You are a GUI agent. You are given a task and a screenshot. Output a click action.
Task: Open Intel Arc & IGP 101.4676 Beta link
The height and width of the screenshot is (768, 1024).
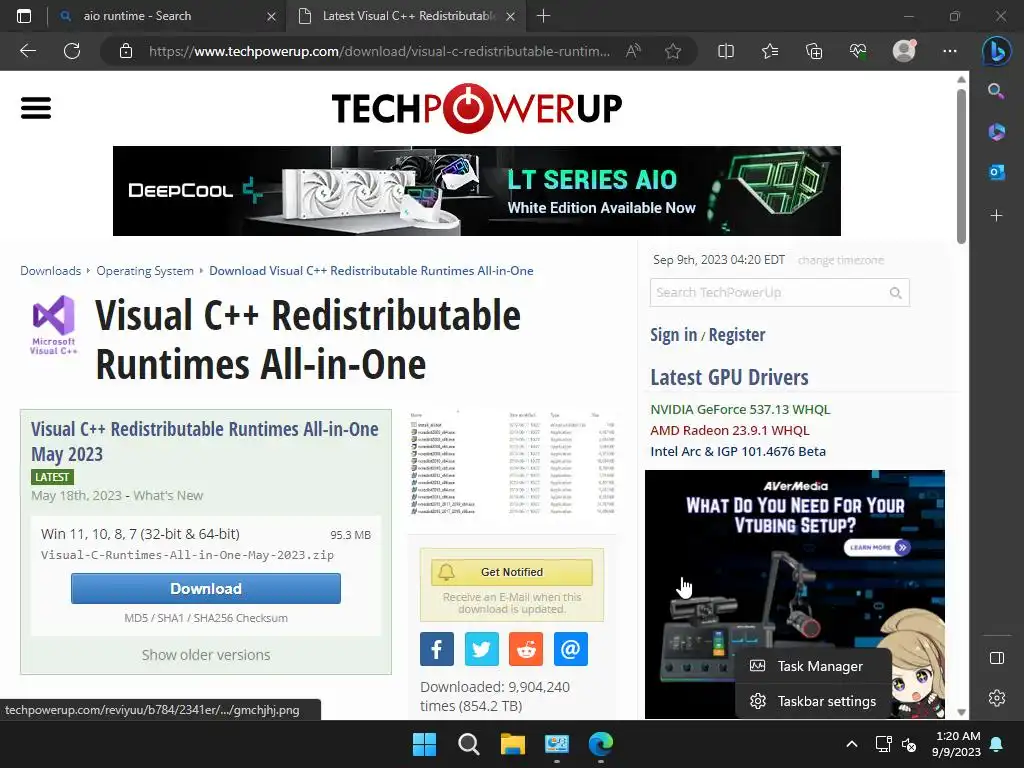coord(738,451)
